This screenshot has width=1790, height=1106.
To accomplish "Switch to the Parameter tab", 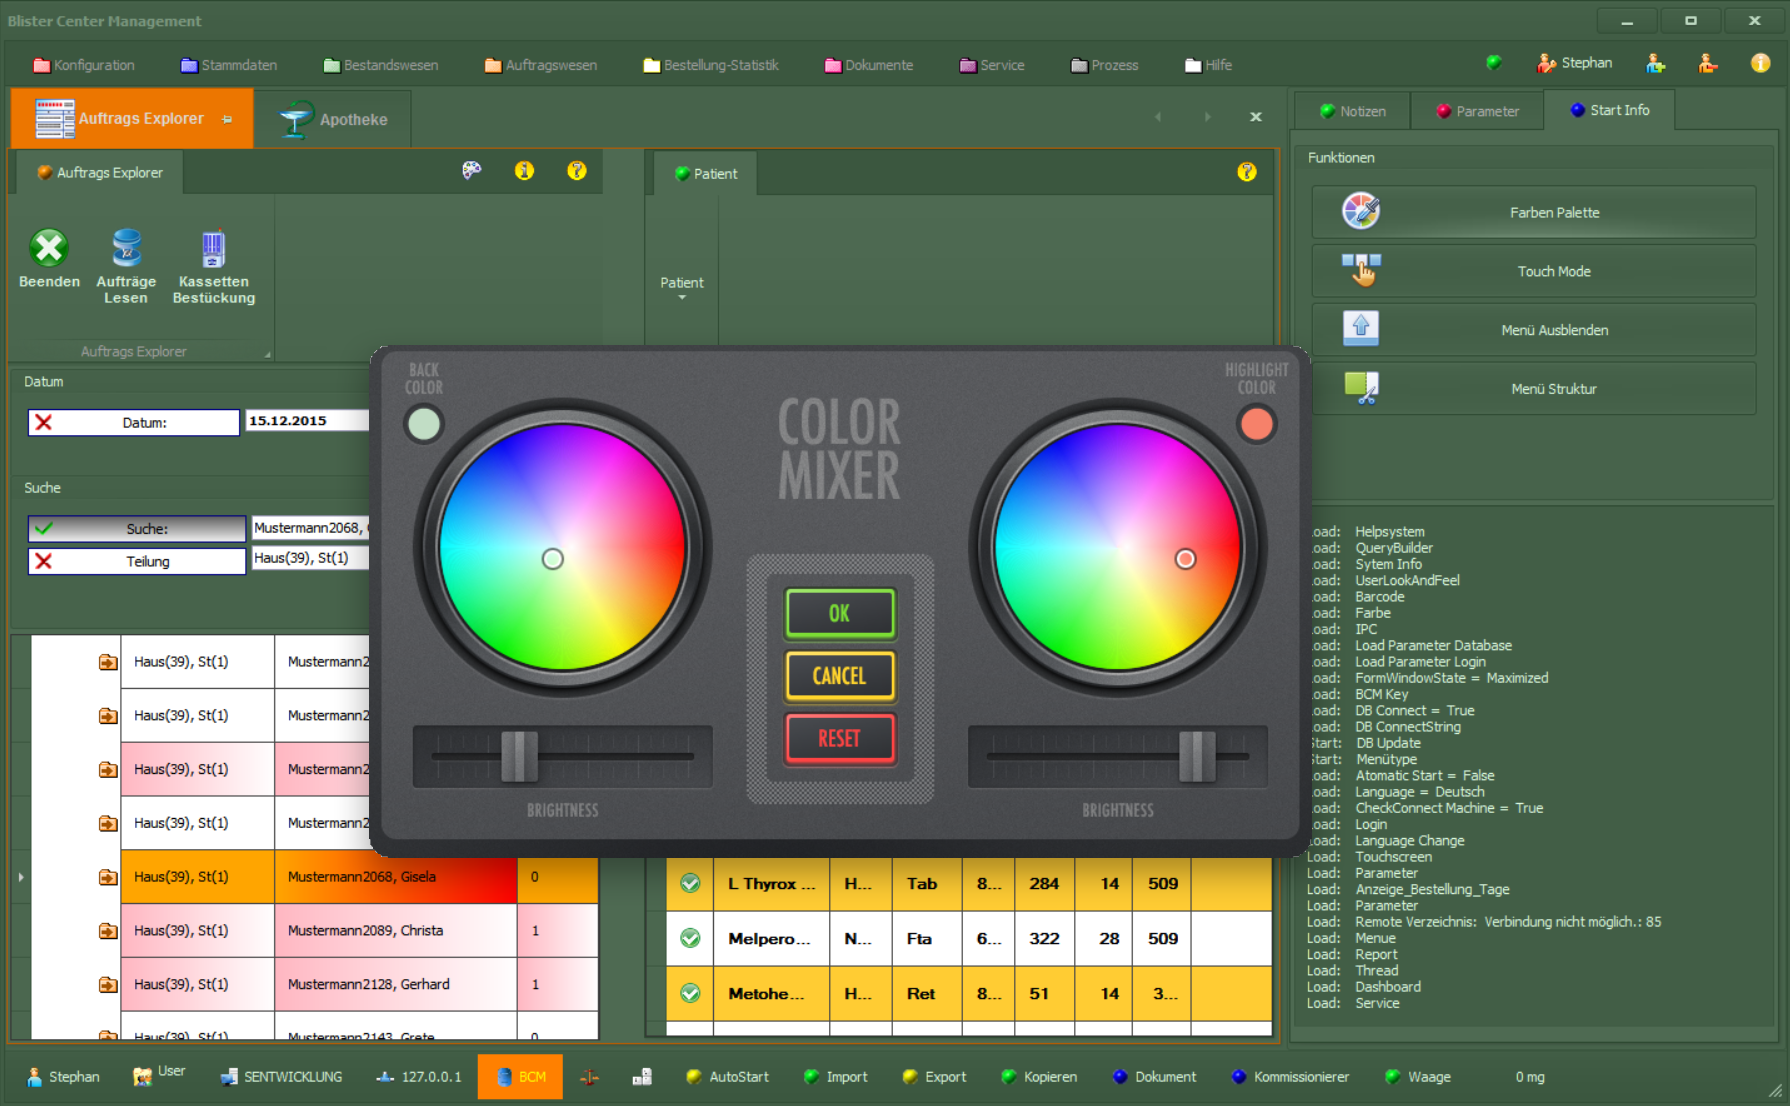I will (x=1477, y=111).
